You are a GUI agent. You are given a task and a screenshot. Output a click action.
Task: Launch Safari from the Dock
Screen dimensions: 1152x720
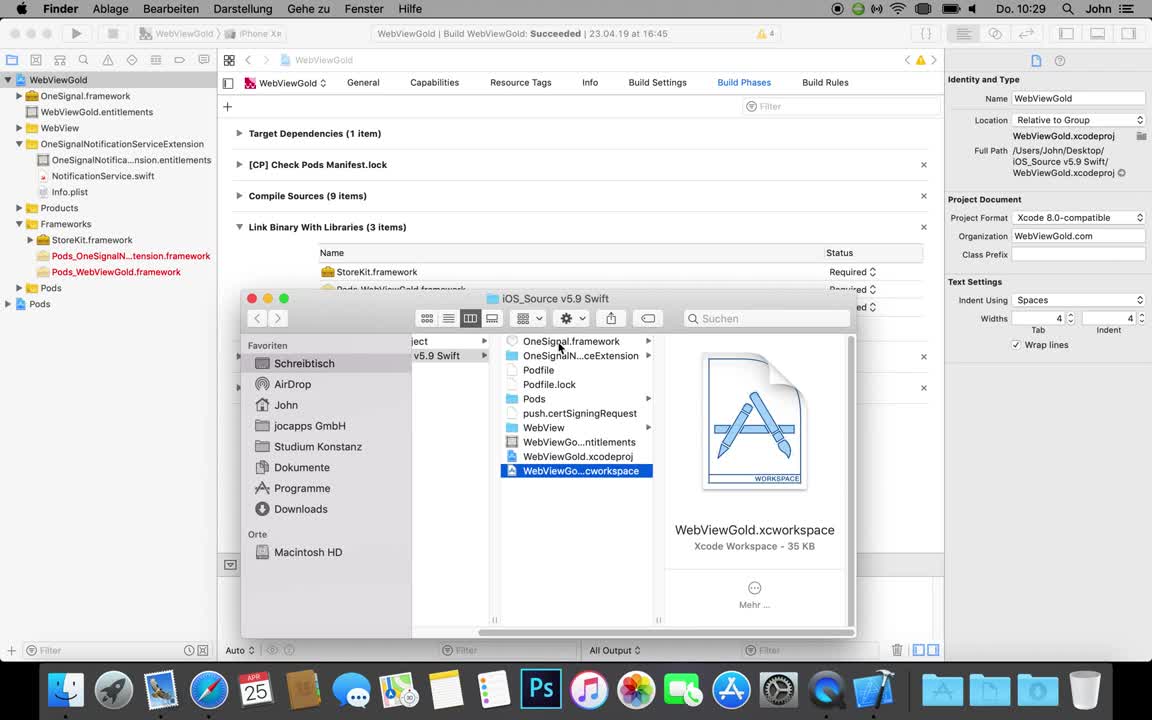[x=209, y=689]
